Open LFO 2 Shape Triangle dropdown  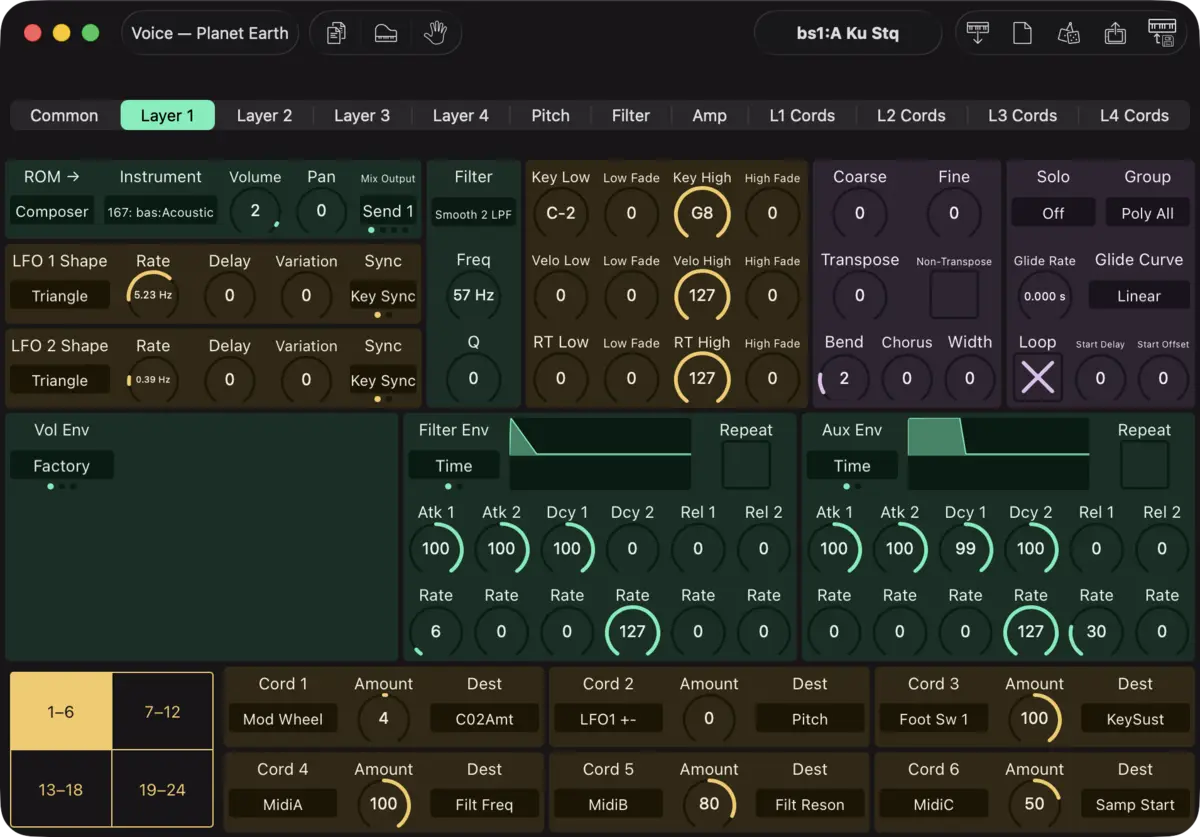click(x=60, y=380)
